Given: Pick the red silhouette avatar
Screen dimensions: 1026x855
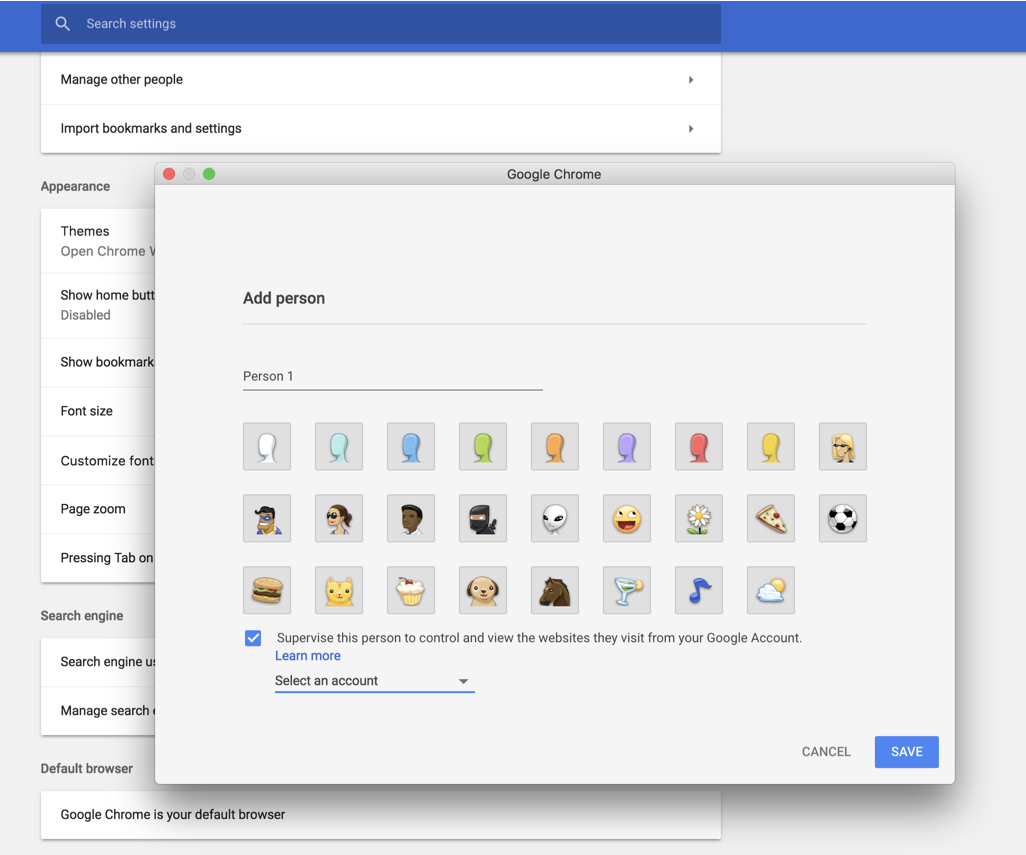Looking at the screenshot, I should click(x=699, y=446).
